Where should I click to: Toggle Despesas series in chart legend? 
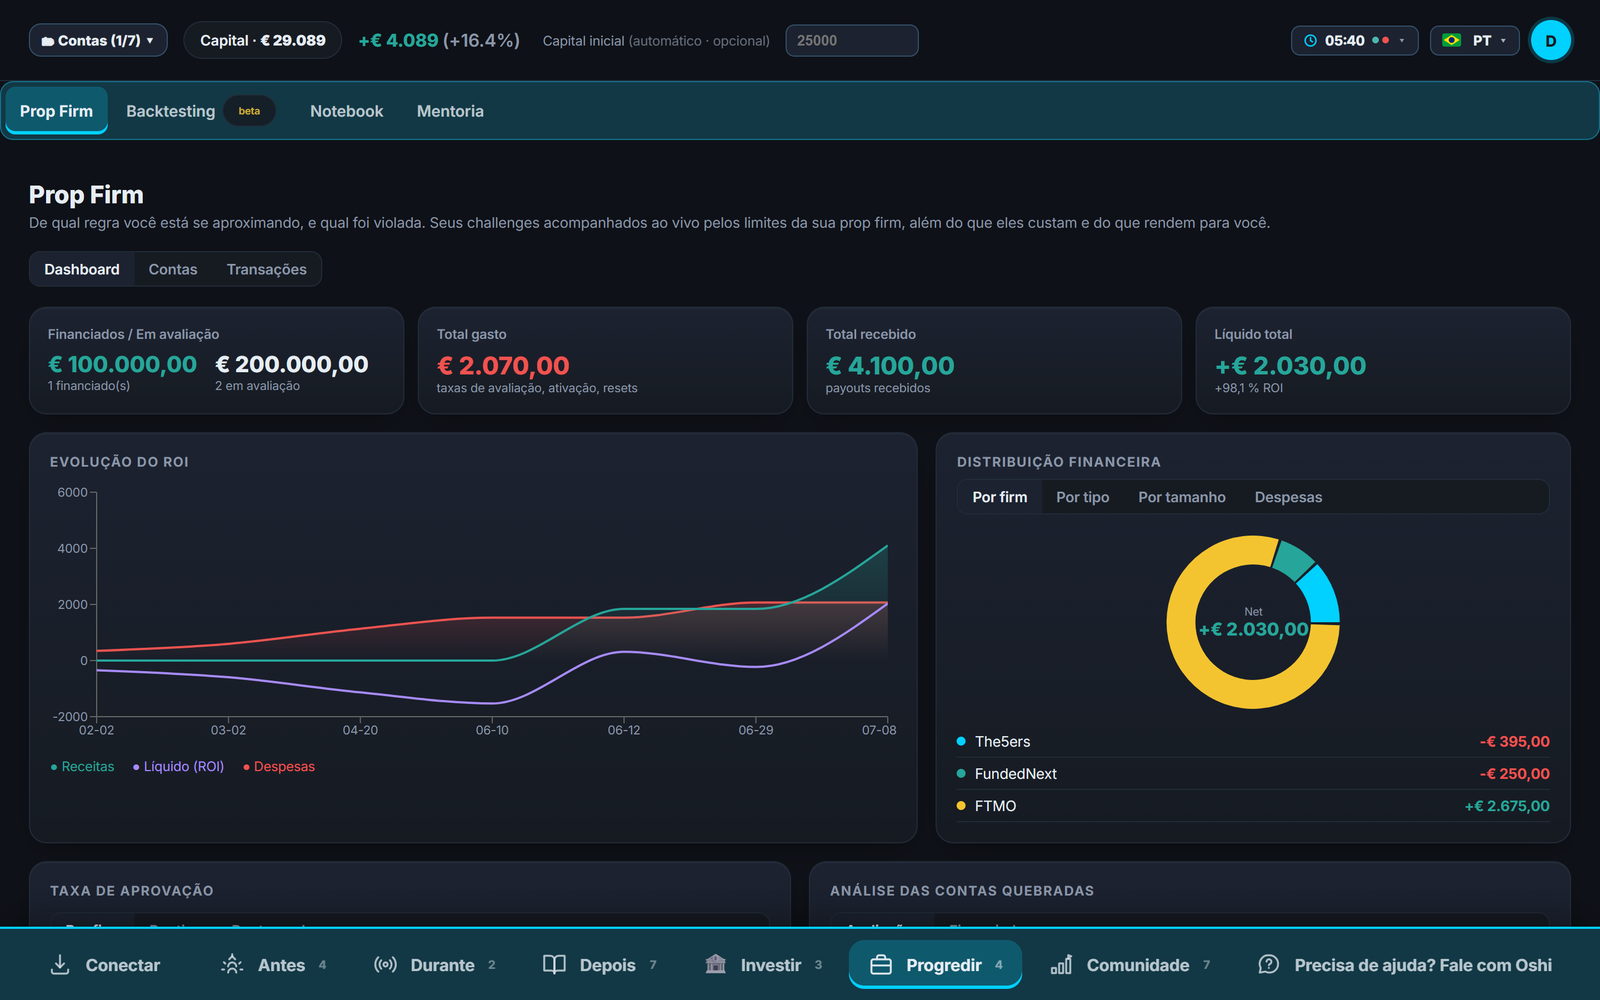click(279, 767)
